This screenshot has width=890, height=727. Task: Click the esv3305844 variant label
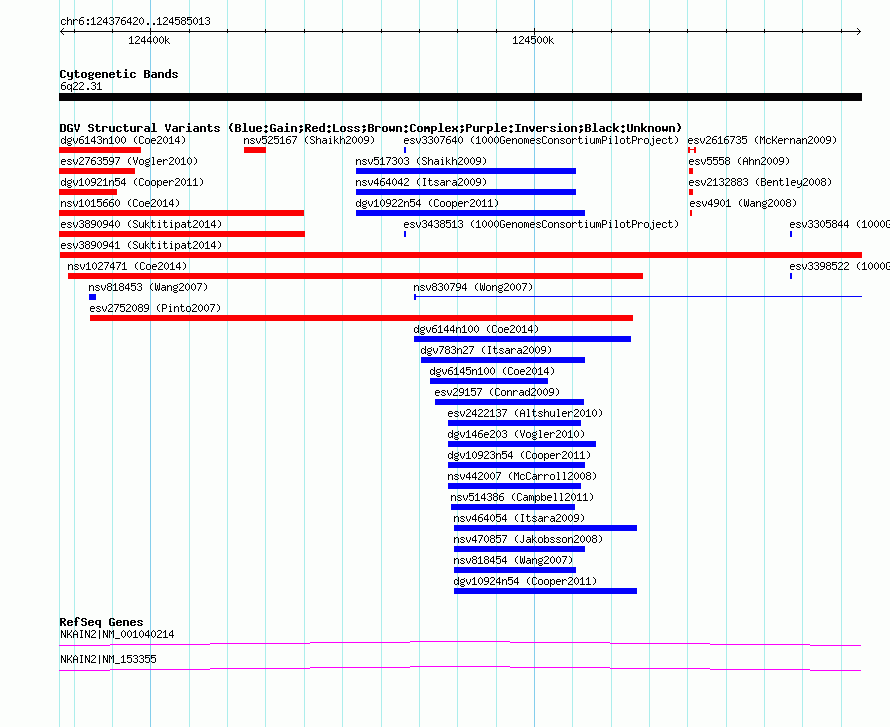click(x=839, y=224)
